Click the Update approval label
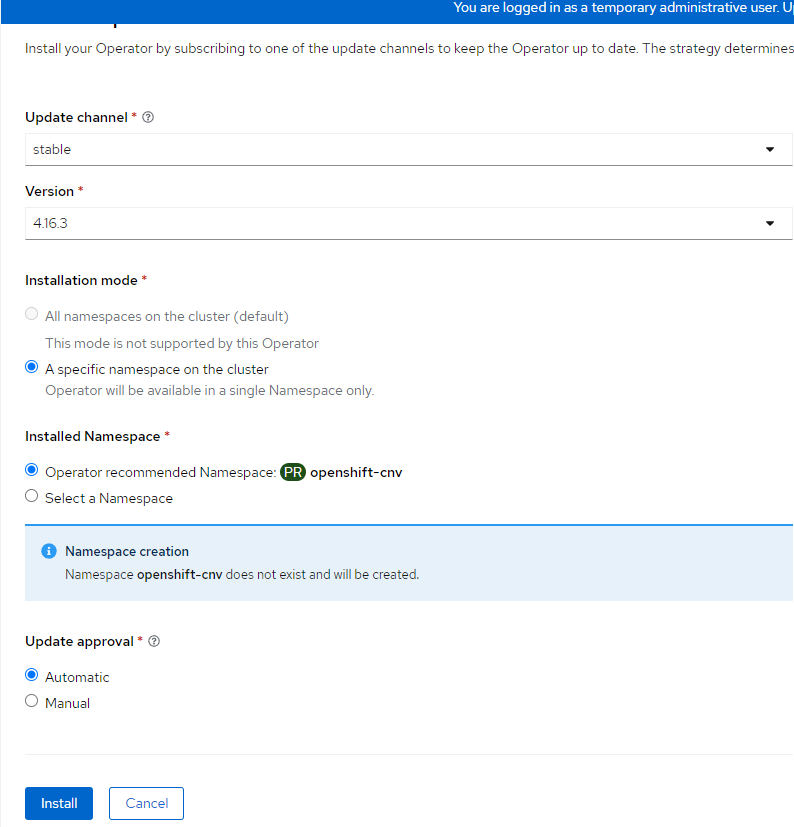 click(80, 642)
